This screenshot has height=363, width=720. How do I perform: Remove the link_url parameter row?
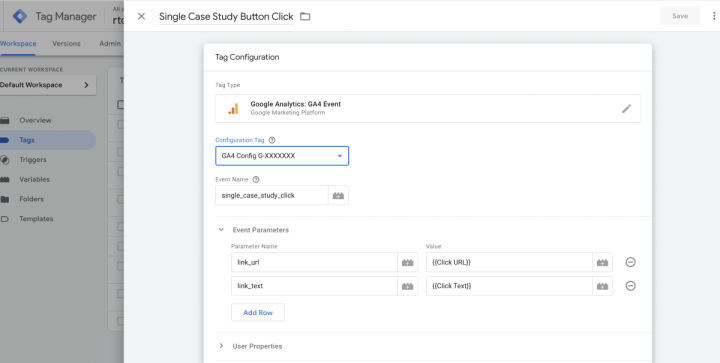(630, 262)
